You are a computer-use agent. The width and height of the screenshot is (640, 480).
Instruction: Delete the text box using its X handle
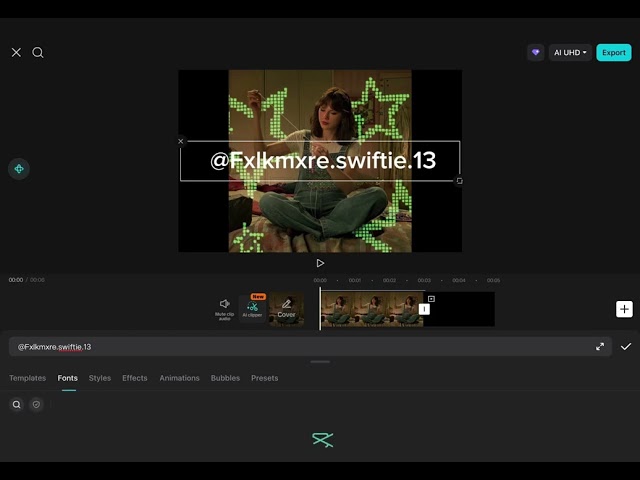(x=181, y=141)
